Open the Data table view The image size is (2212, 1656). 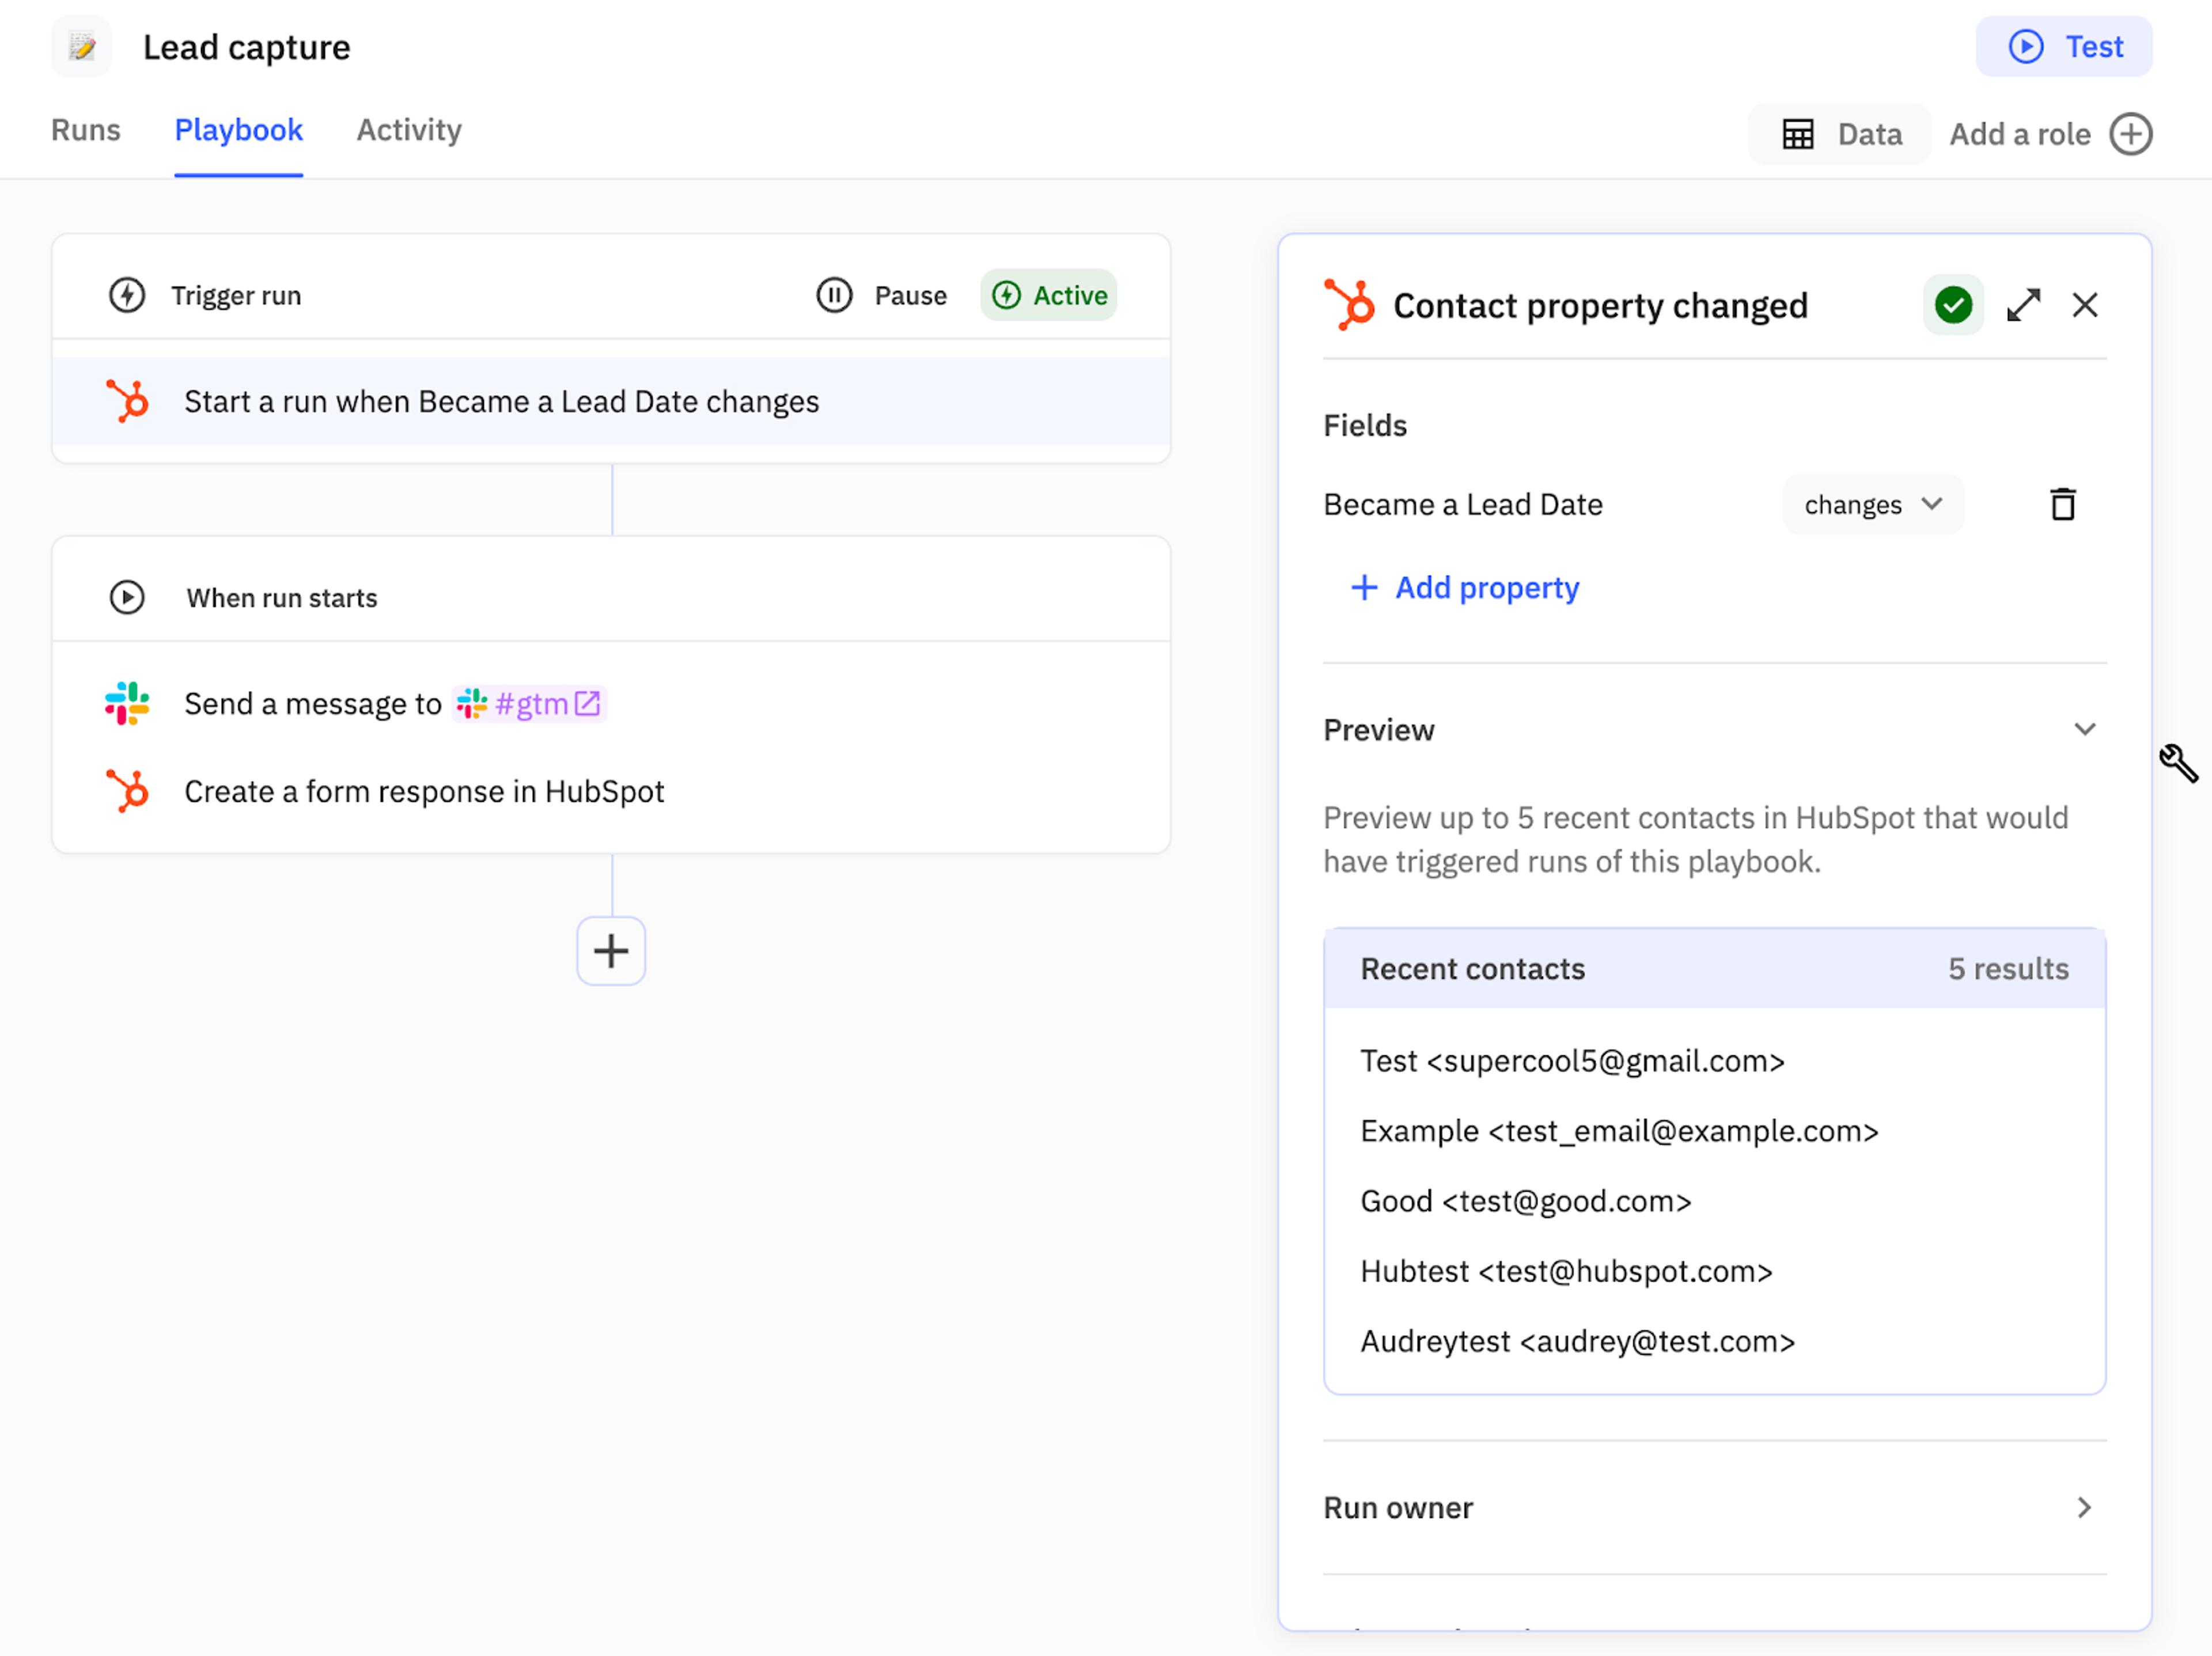1841,134
